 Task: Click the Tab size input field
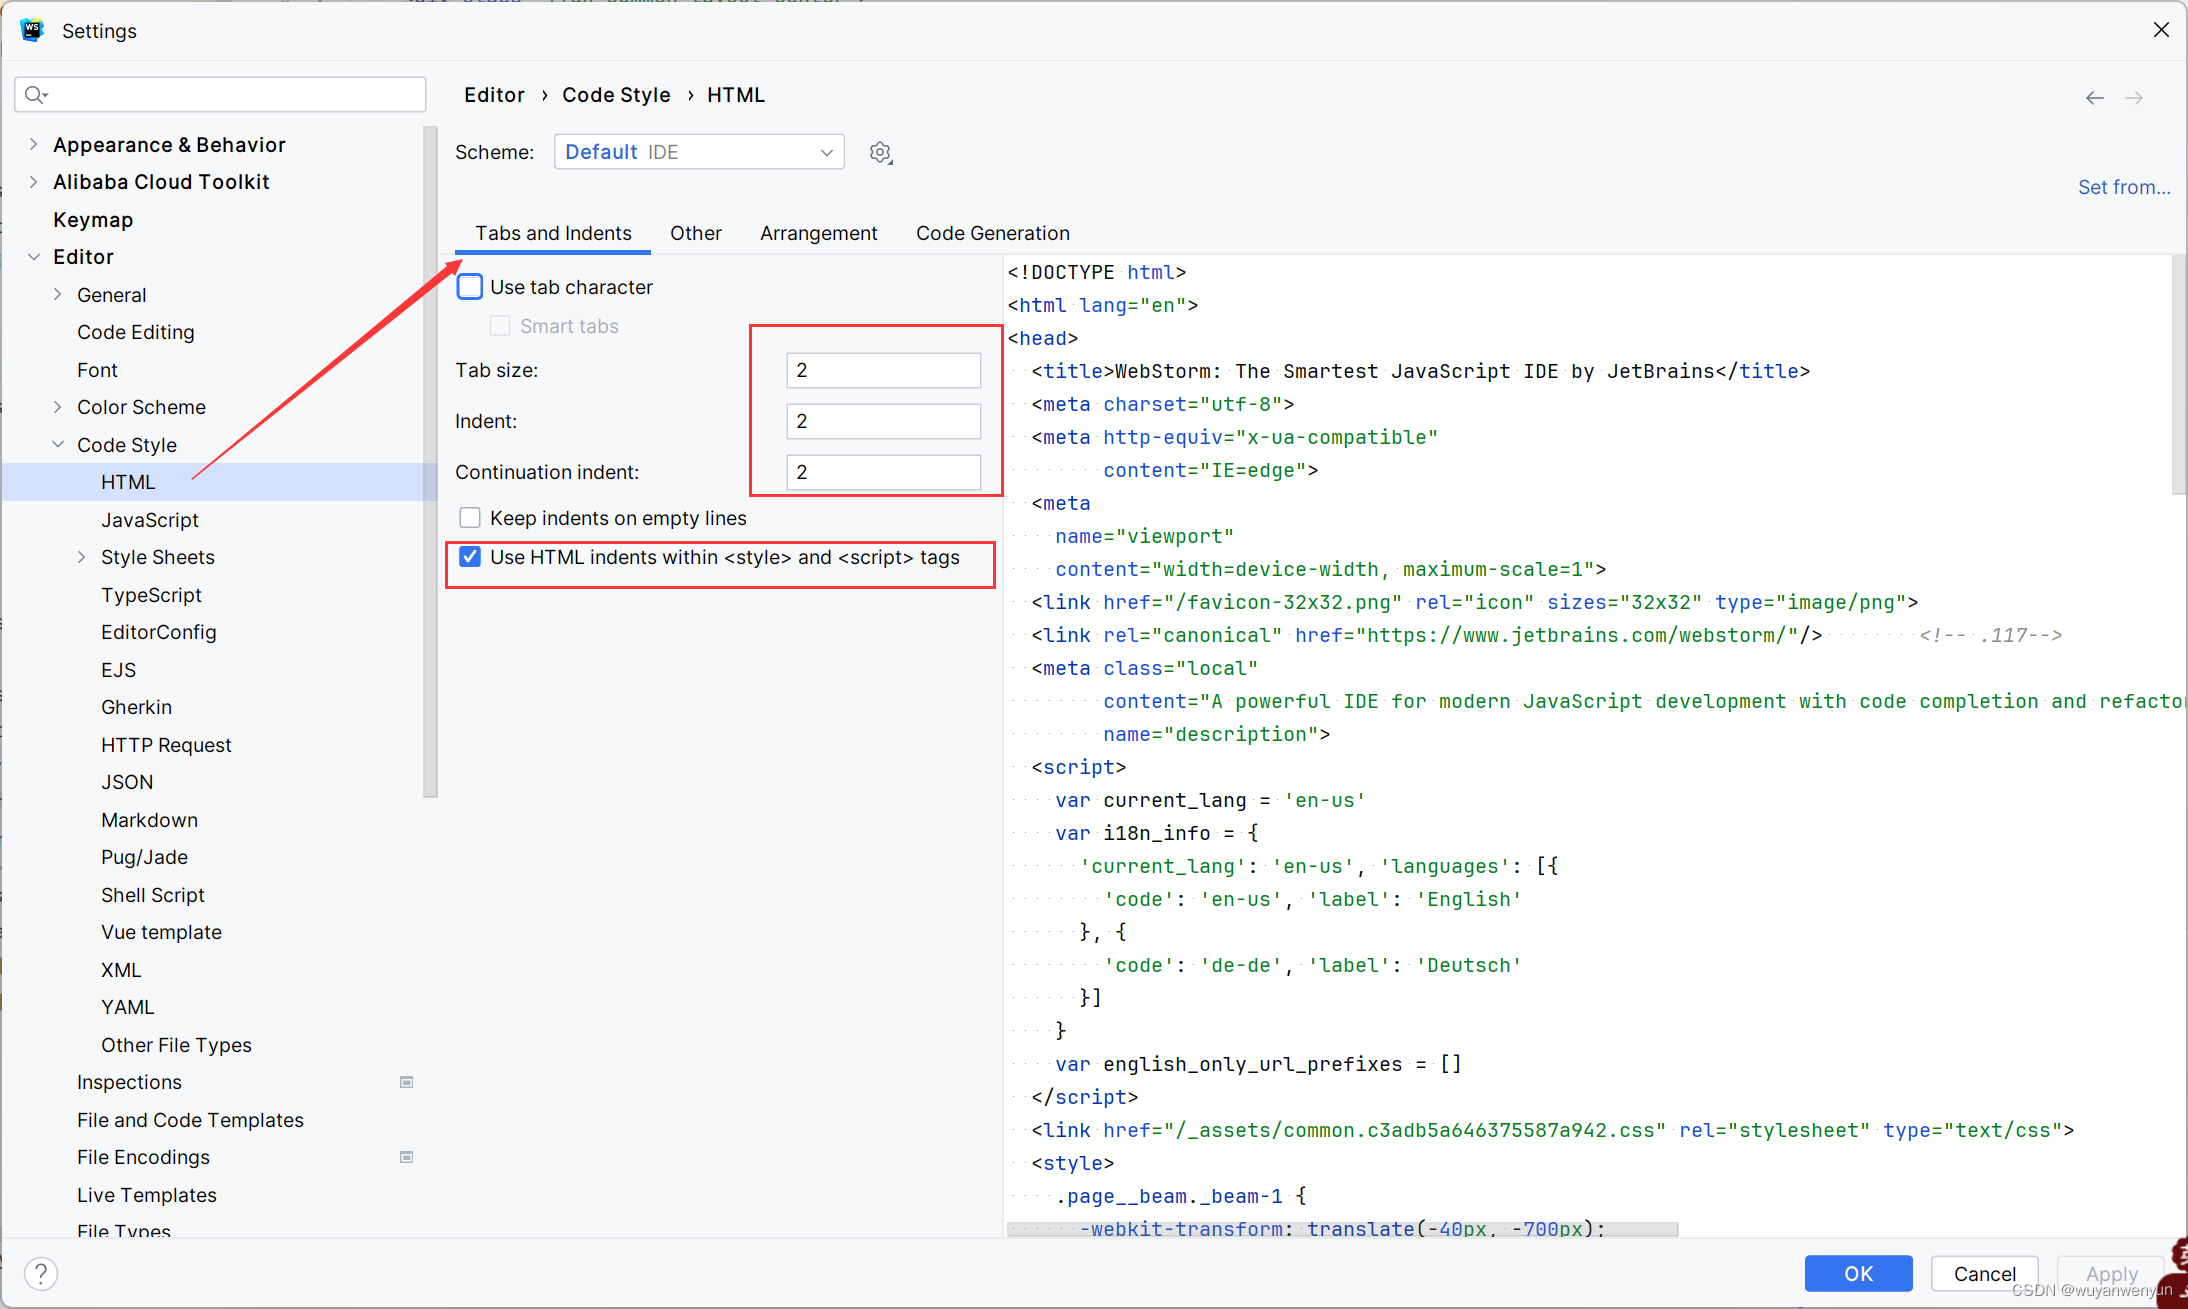(883, 370)
